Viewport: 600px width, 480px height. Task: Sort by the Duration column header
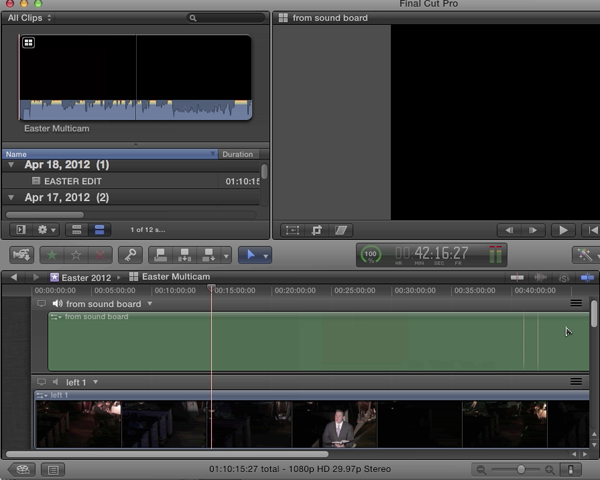(x=238, y=154)
